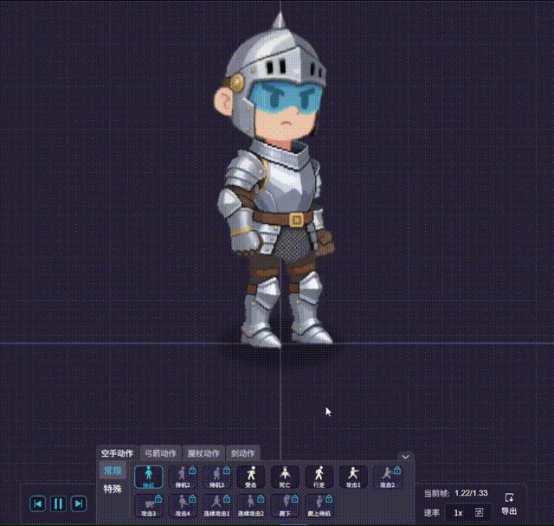Image resolution: width=554 pixels, height=526 pixels.
Task: Choose the 常规 category
Action: (x=113, y=470)
